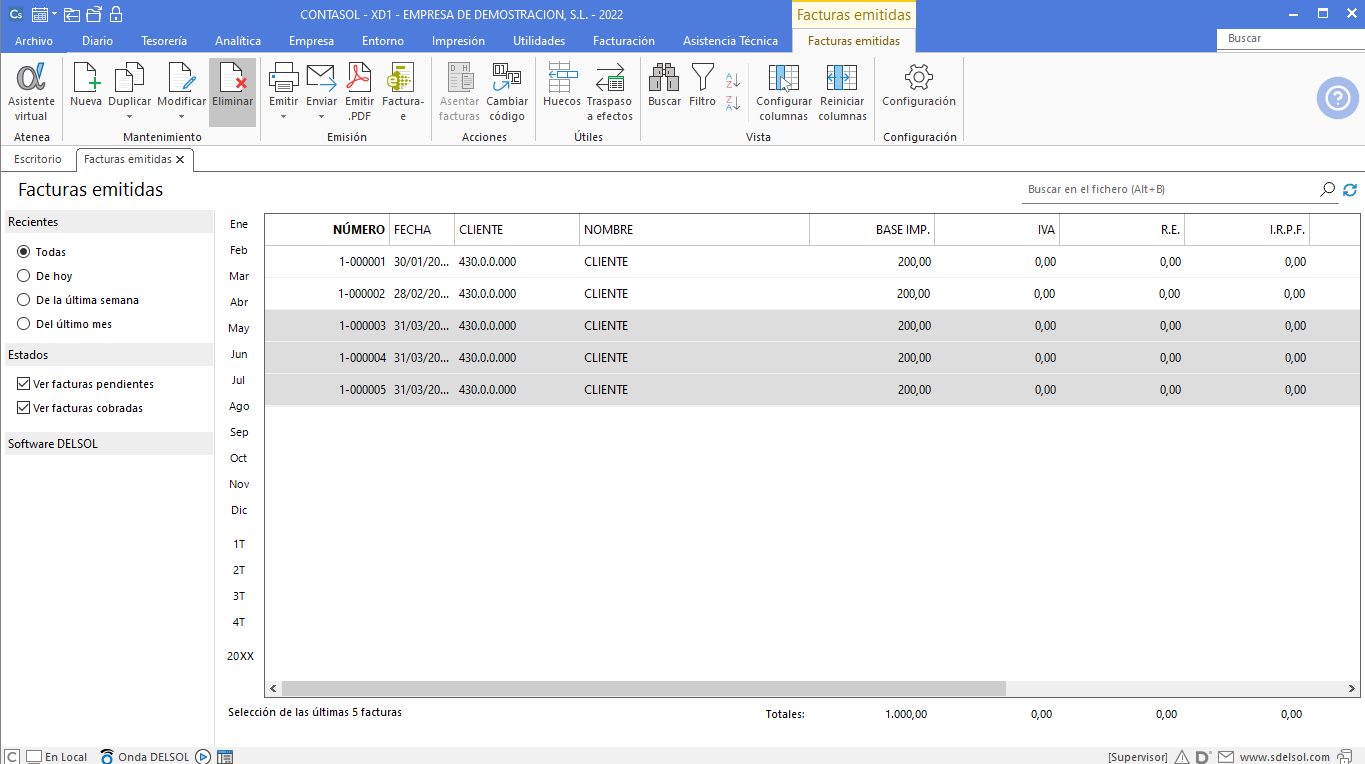Click the left arrow of horizontal scrollbar
The height and width of the screenshot is (764, 1365).
(273, 689)
